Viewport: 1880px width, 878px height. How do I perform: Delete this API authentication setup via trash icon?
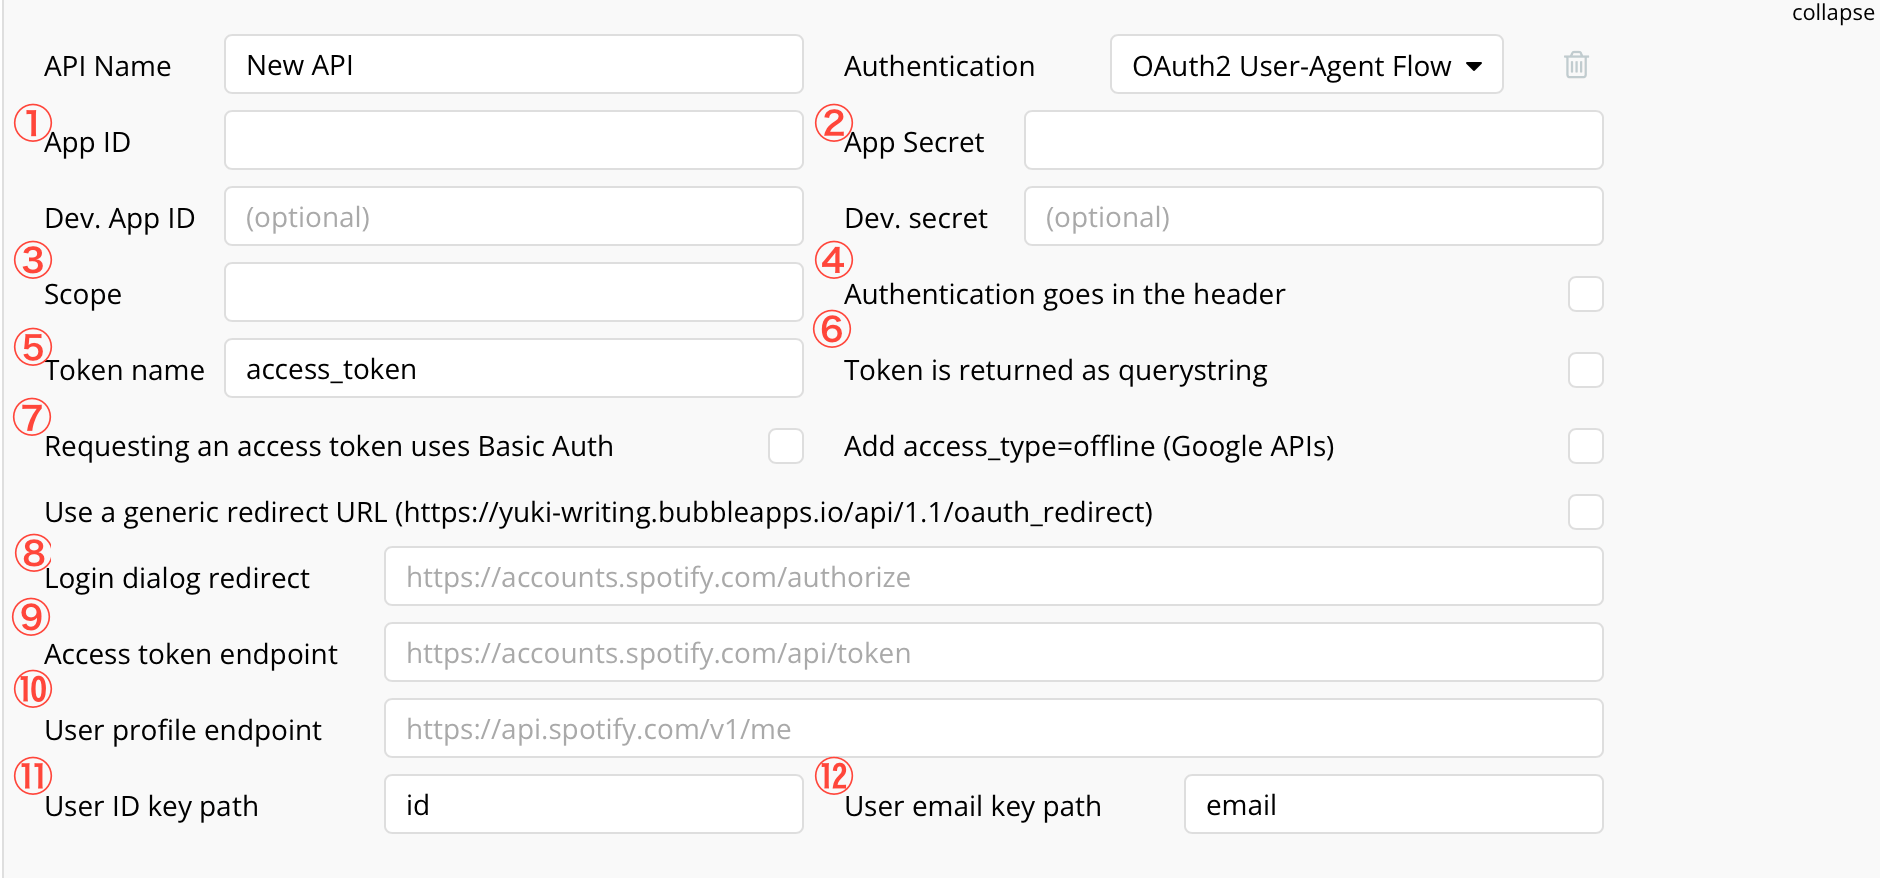point(1576,64)
